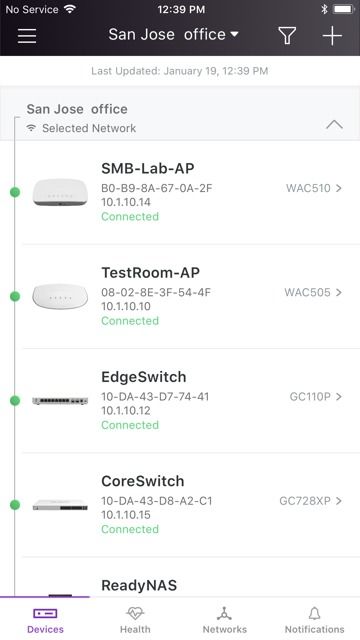Viewport: 360px width, 640px height.
Task: Tap the Health tab label
Action: click(135, 629)
